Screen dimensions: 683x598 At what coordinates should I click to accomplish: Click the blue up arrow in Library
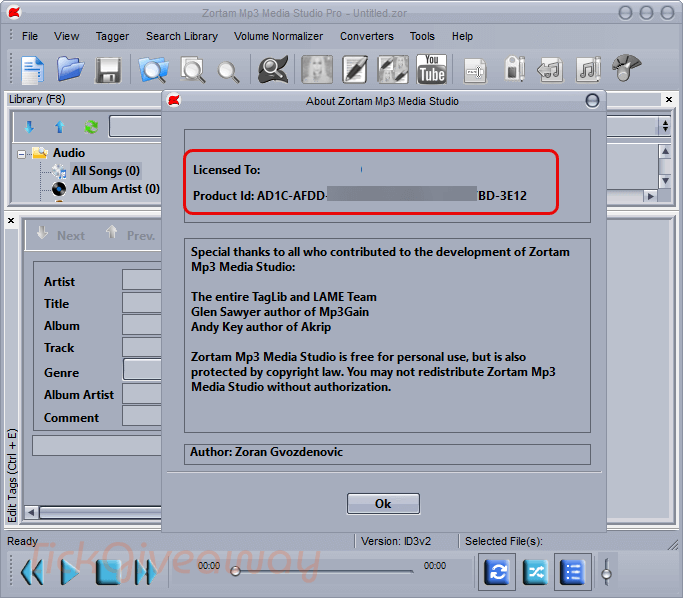[60, 127]
